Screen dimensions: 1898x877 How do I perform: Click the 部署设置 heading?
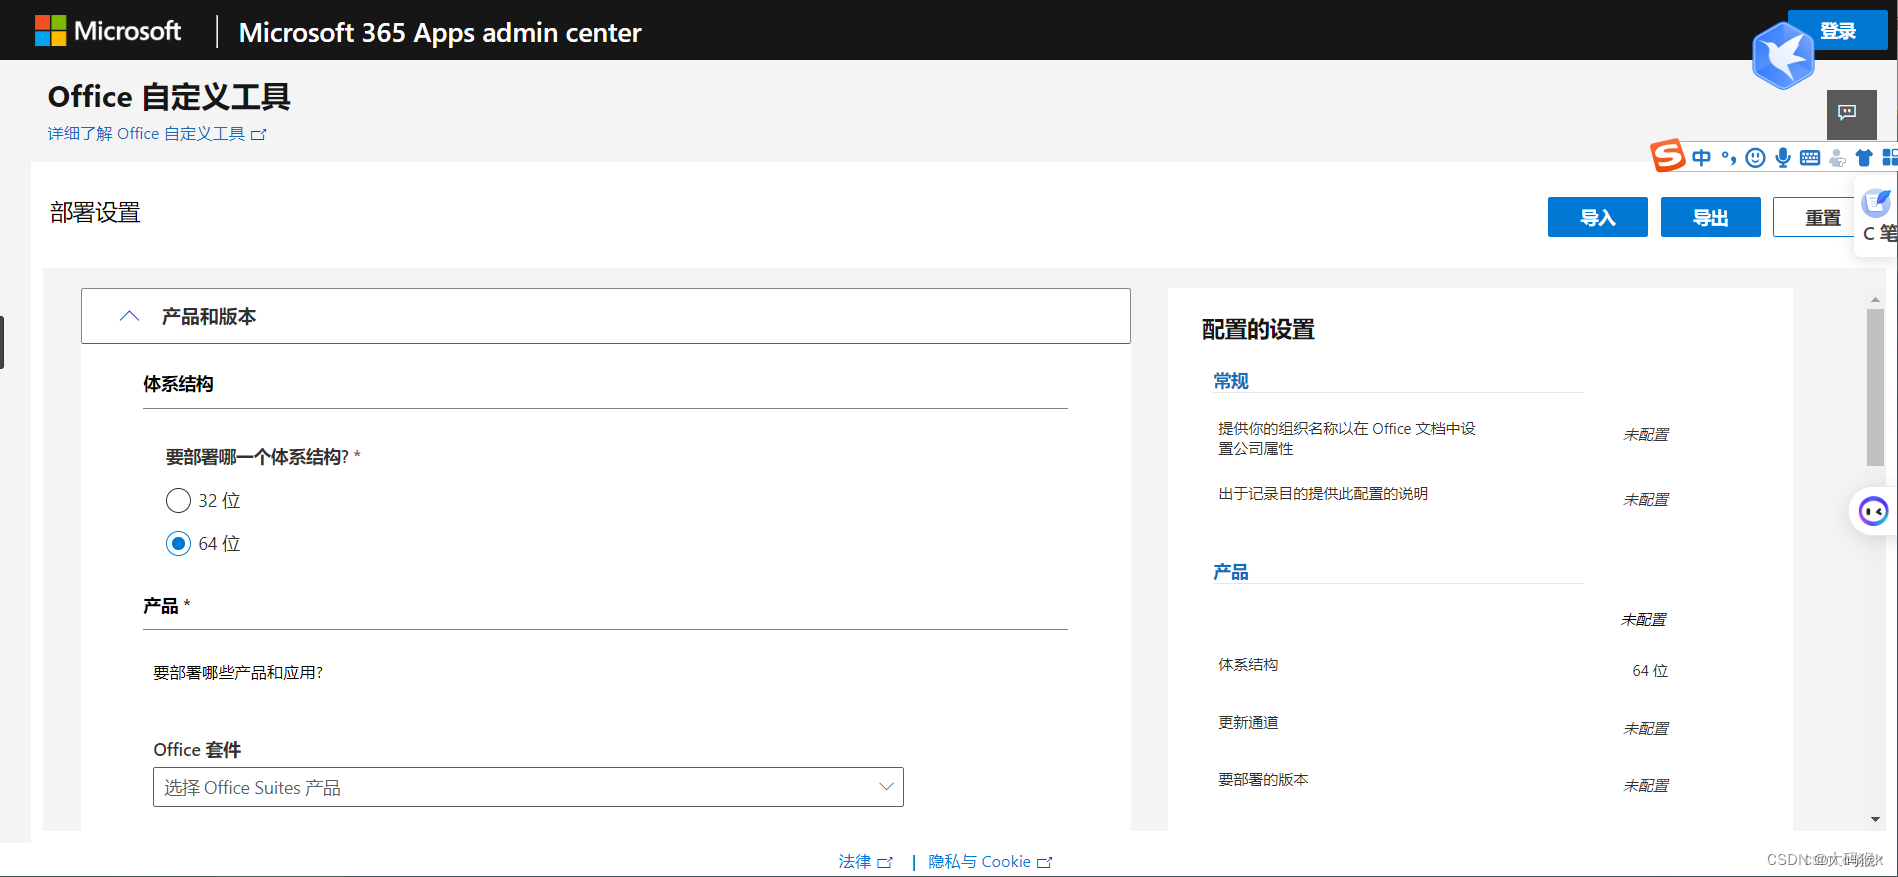pyautogui.click(x=95, y=212)
